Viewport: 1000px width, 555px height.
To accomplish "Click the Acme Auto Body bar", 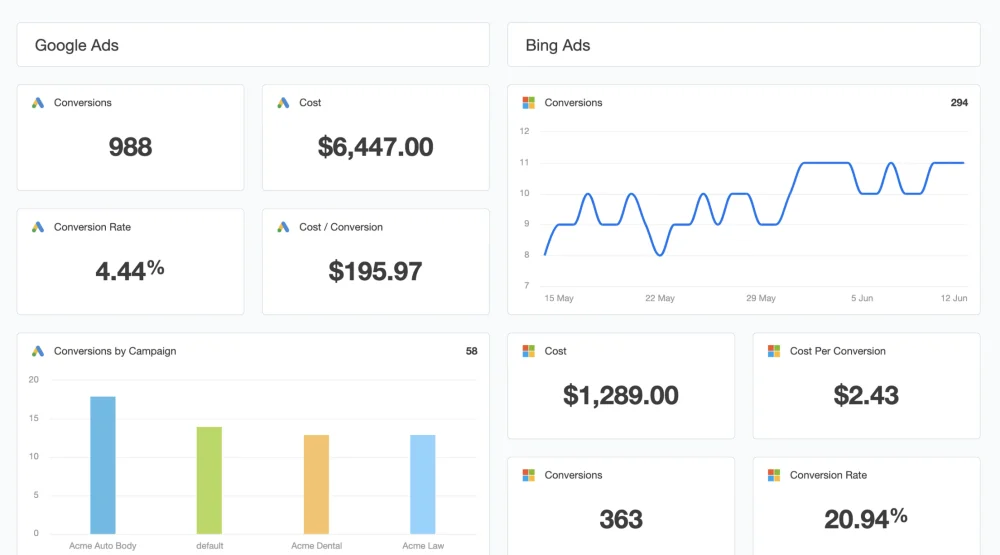I will (x=103, y=465).
